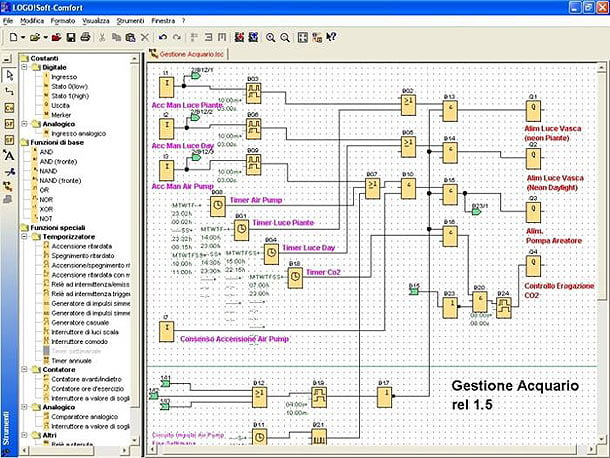Click the Paste clipboard icon
The image size is (610, 458).
click(x=130, y=37)
